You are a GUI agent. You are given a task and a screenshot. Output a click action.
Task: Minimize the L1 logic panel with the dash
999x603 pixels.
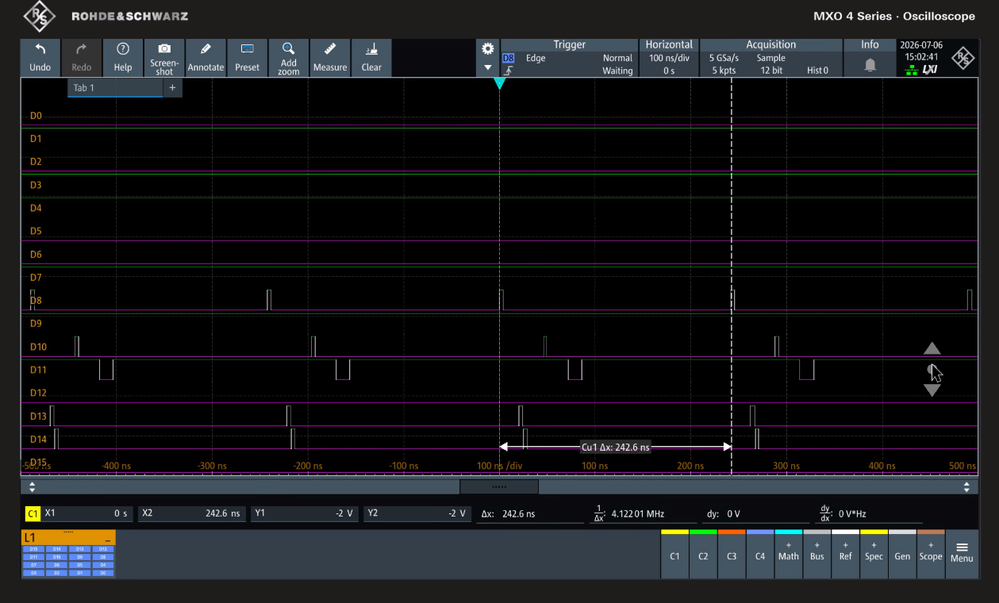coord(108,539)
